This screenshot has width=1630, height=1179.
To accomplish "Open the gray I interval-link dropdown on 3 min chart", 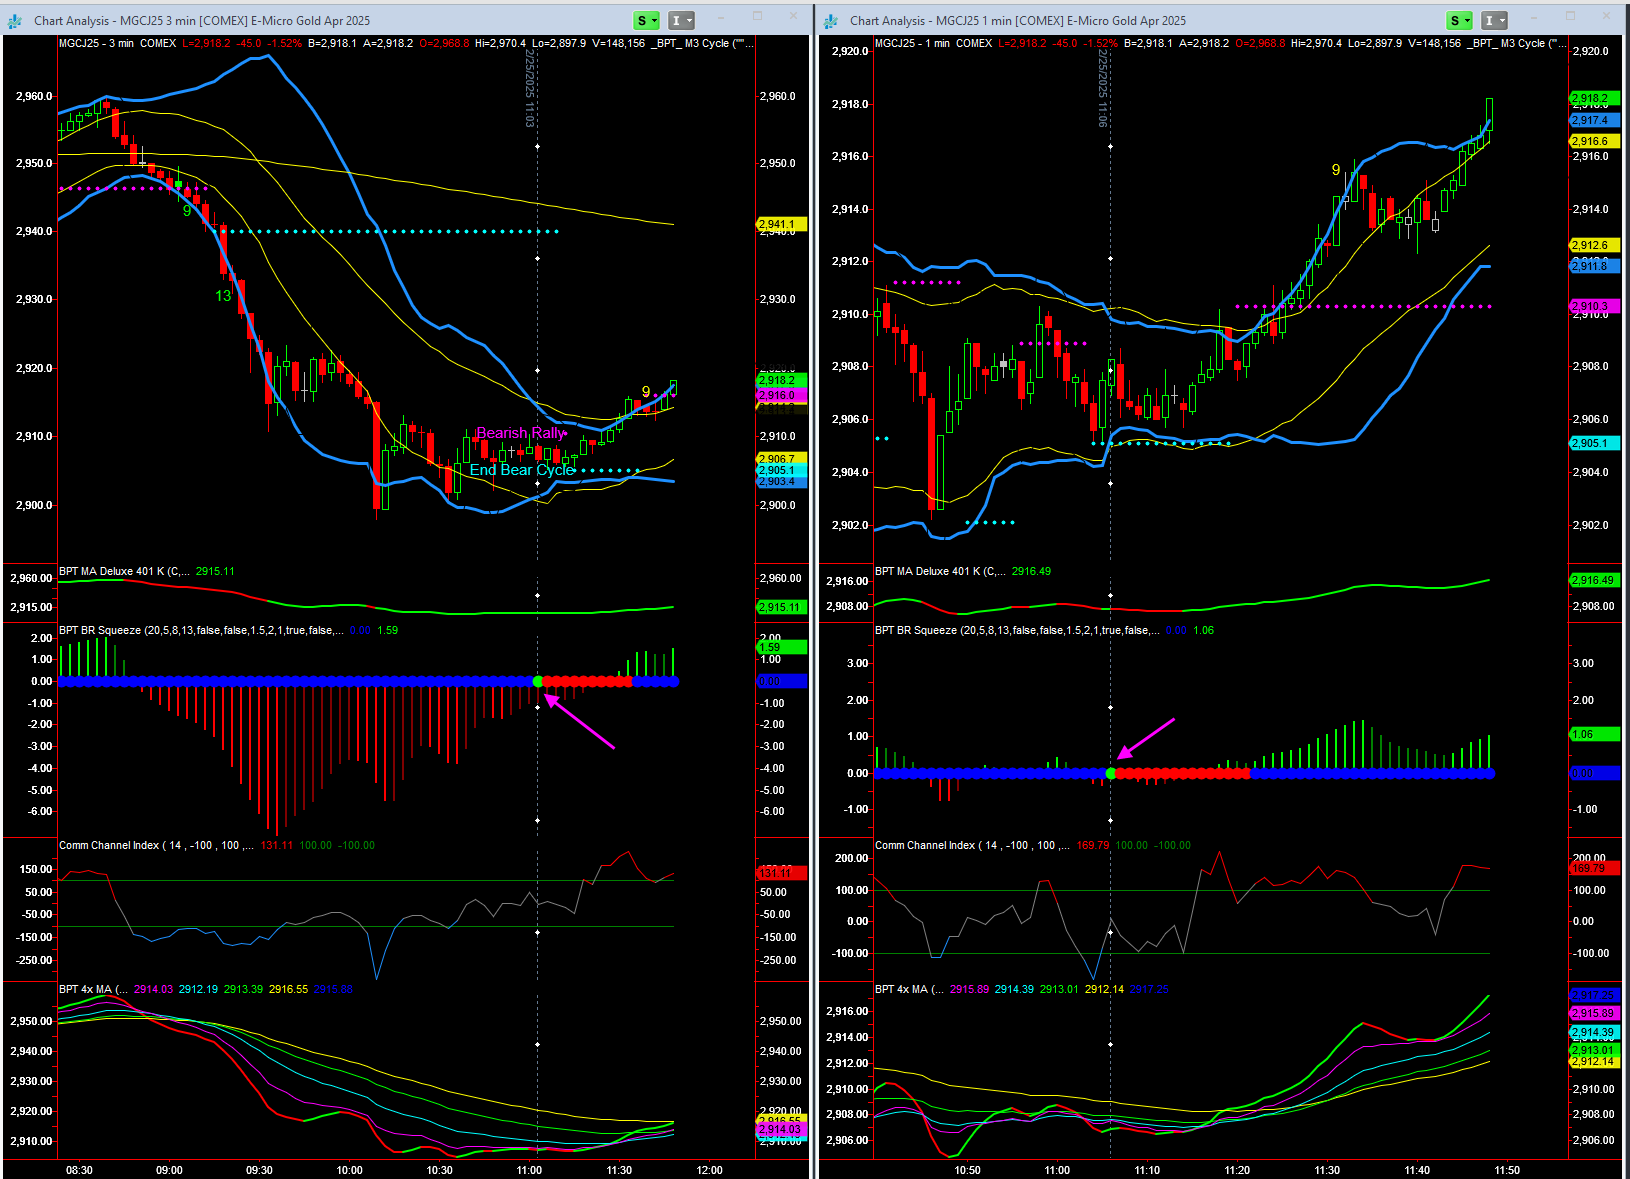I will tap(681, 20).
